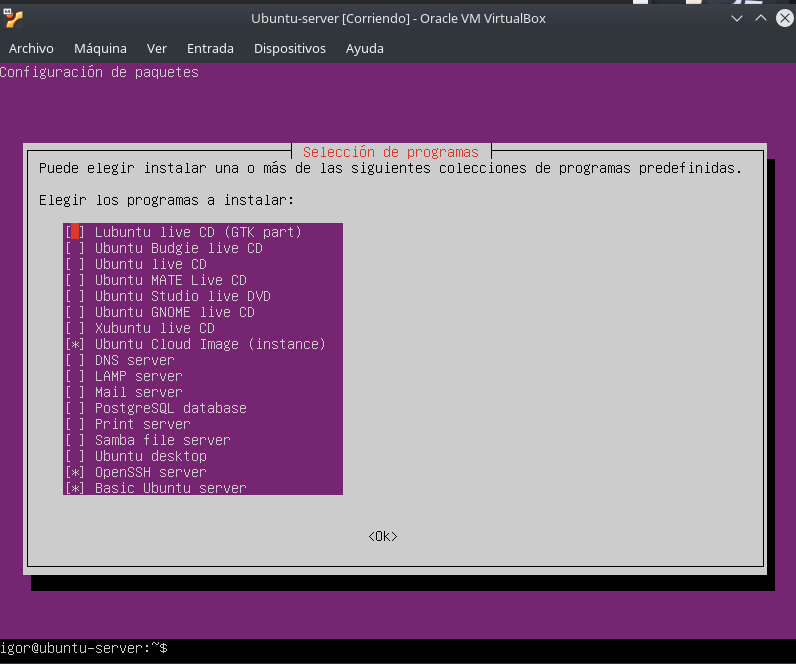This screenshot has width=796, height=664.
Task: Toggle the Ubuntu MATE Live CD checkbox
Action: pos(75,280)
